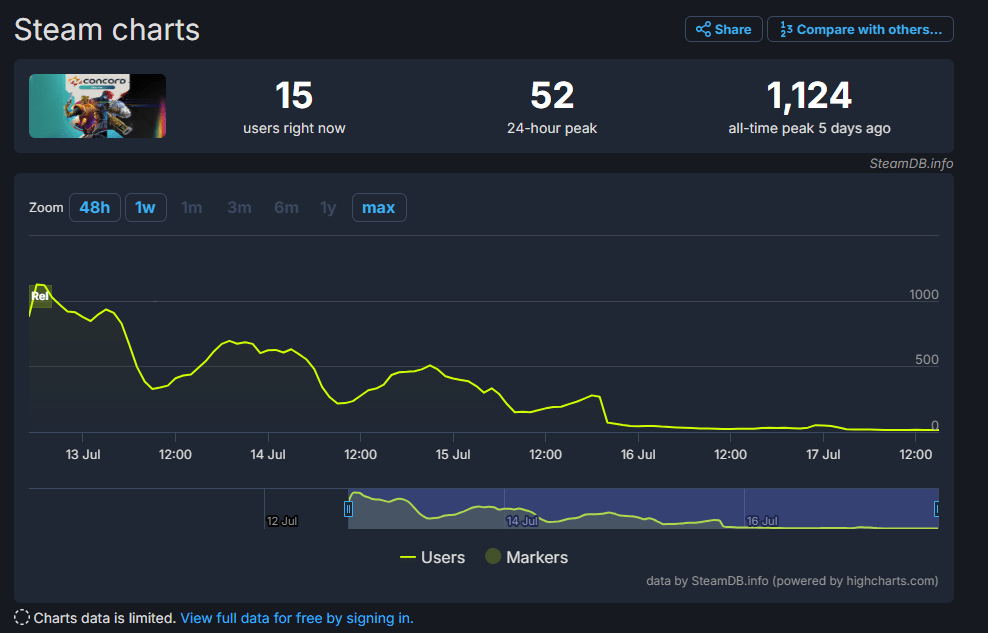This screenshot has height=633, width=988.
Task: Click the 13 Jul axis label
Action: (83, 454)
